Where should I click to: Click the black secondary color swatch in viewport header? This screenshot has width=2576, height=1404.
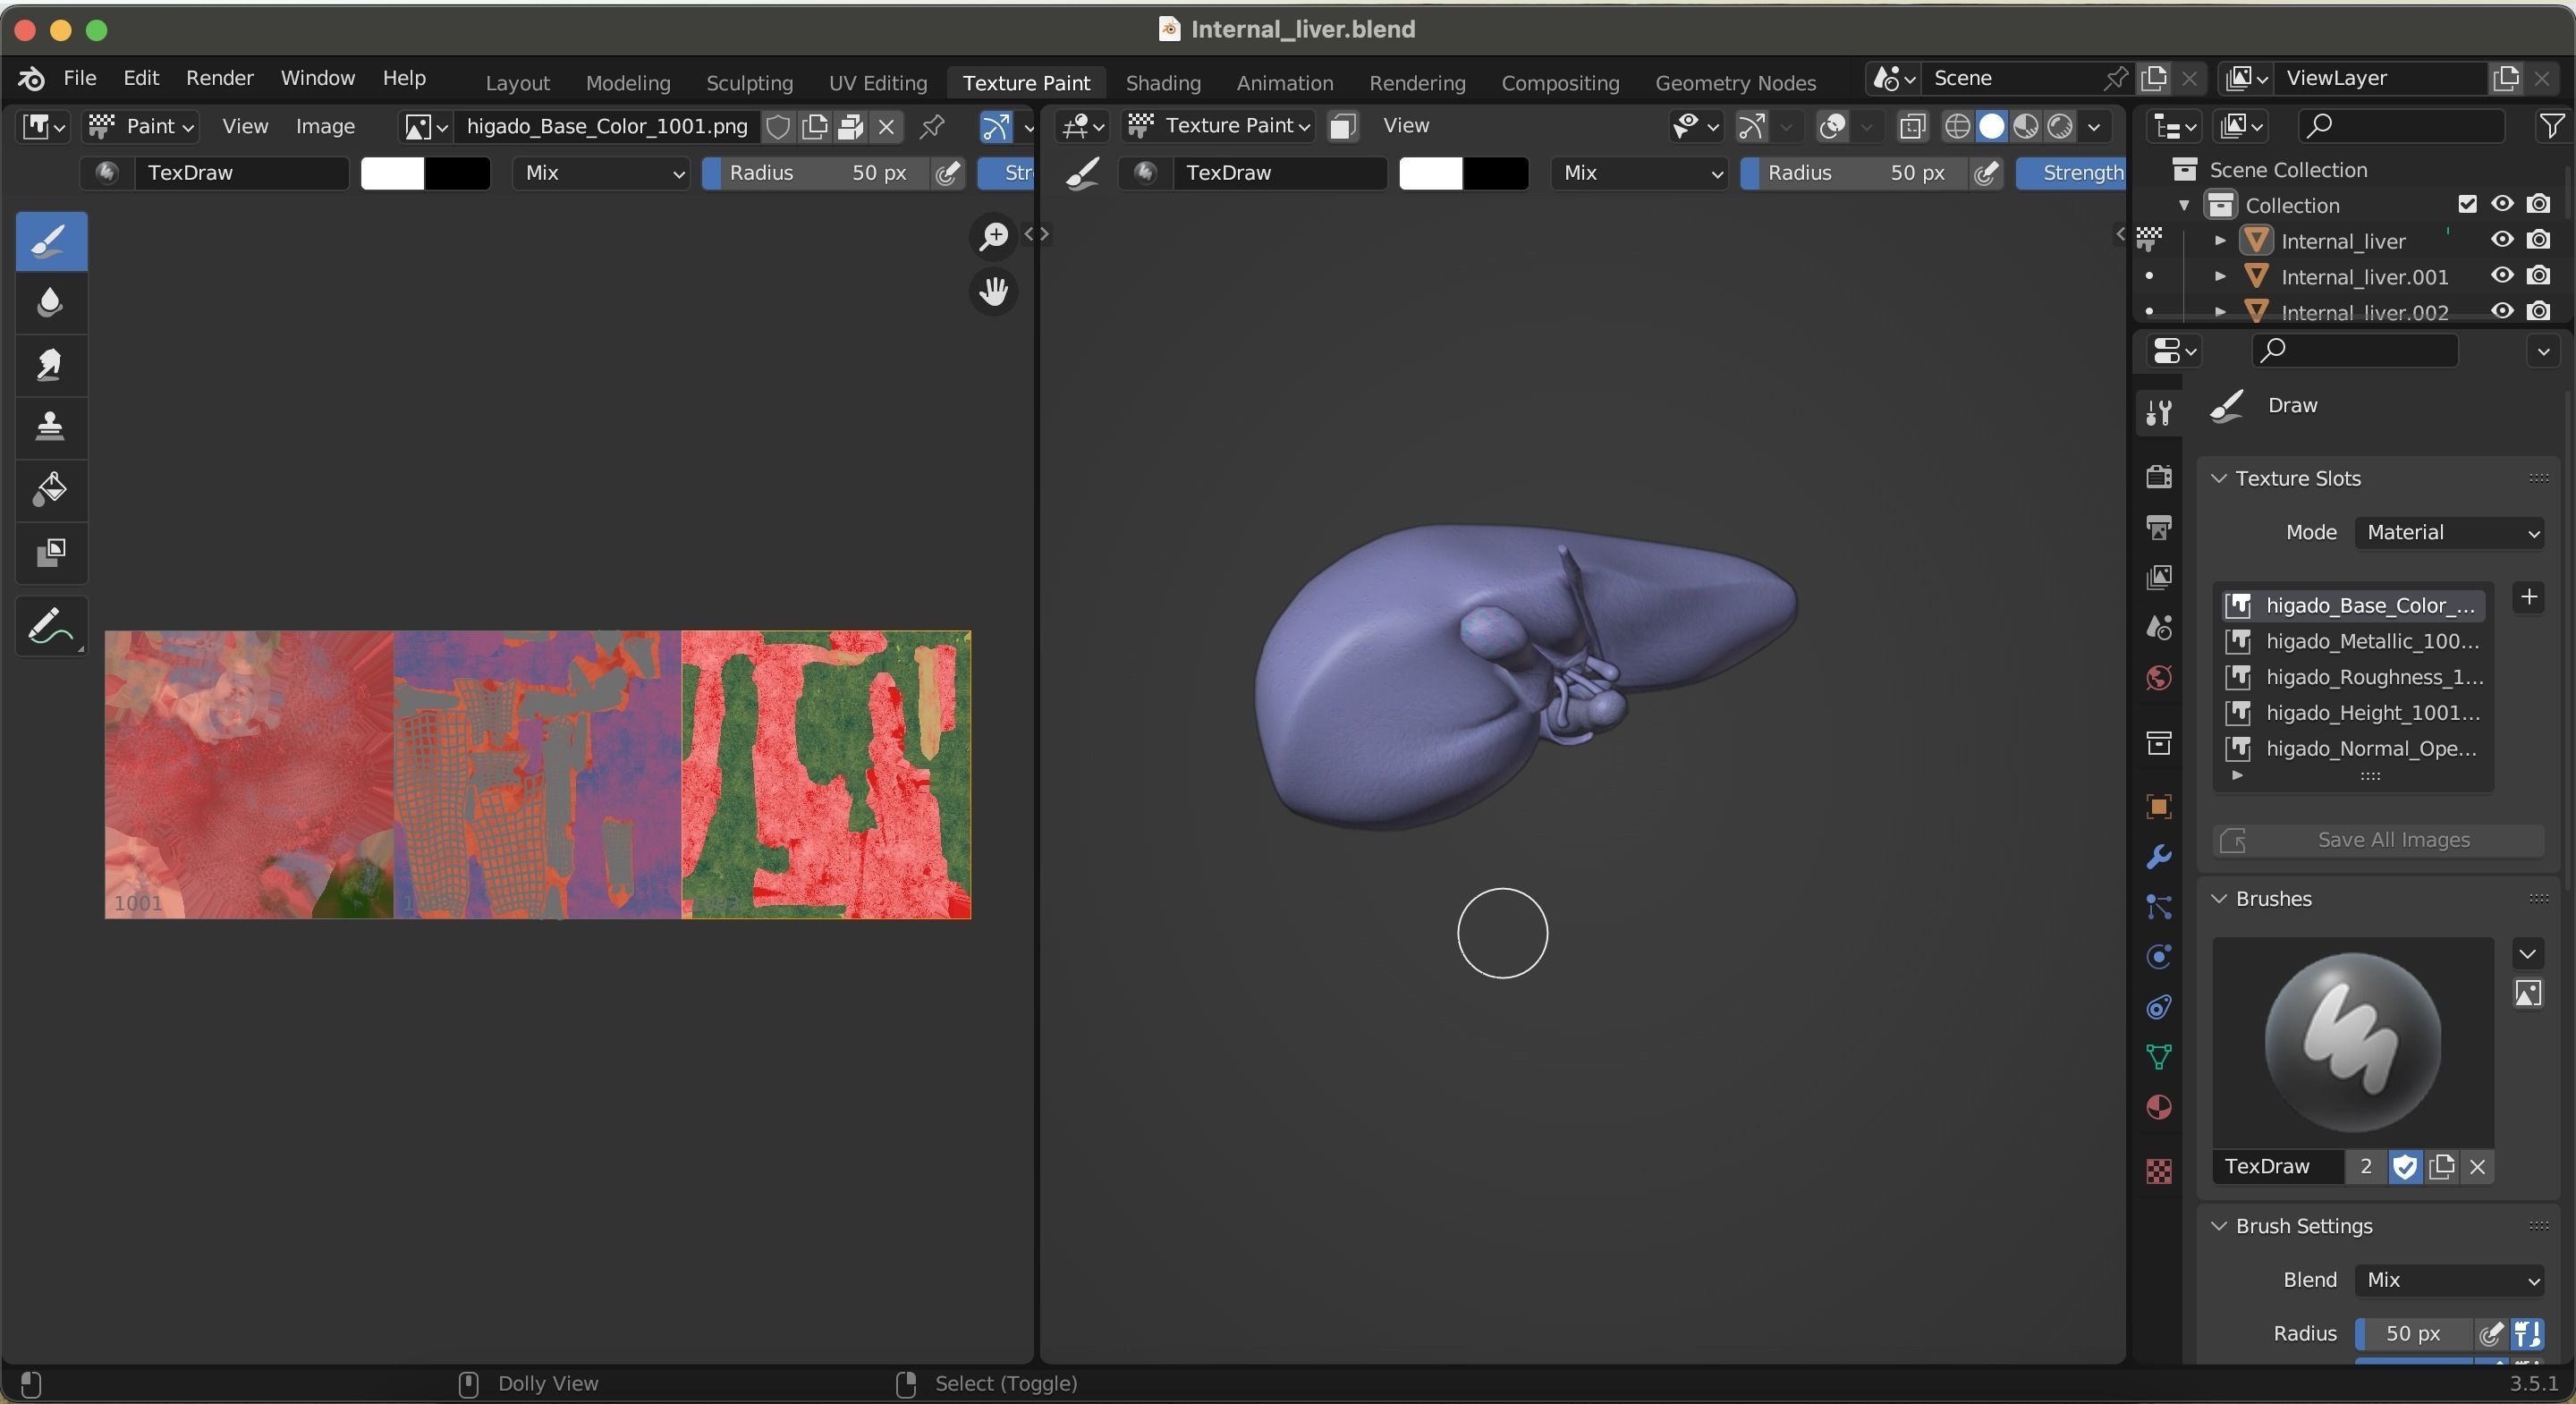click(1496, 173)
